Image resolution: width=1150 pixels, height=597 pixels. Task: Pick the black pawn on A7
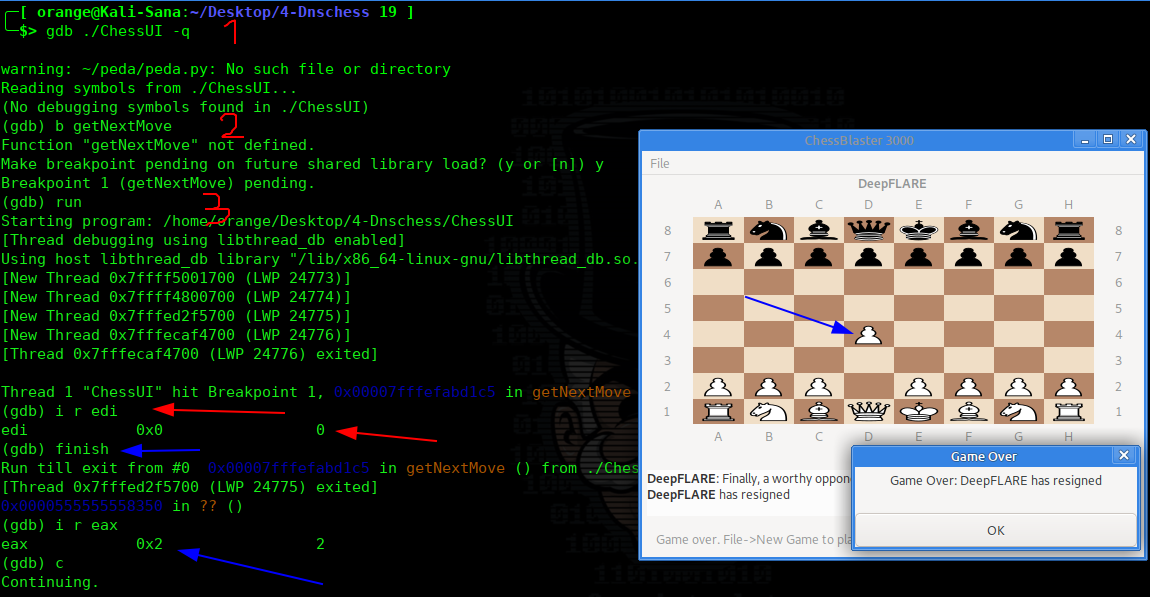(718, 257)
